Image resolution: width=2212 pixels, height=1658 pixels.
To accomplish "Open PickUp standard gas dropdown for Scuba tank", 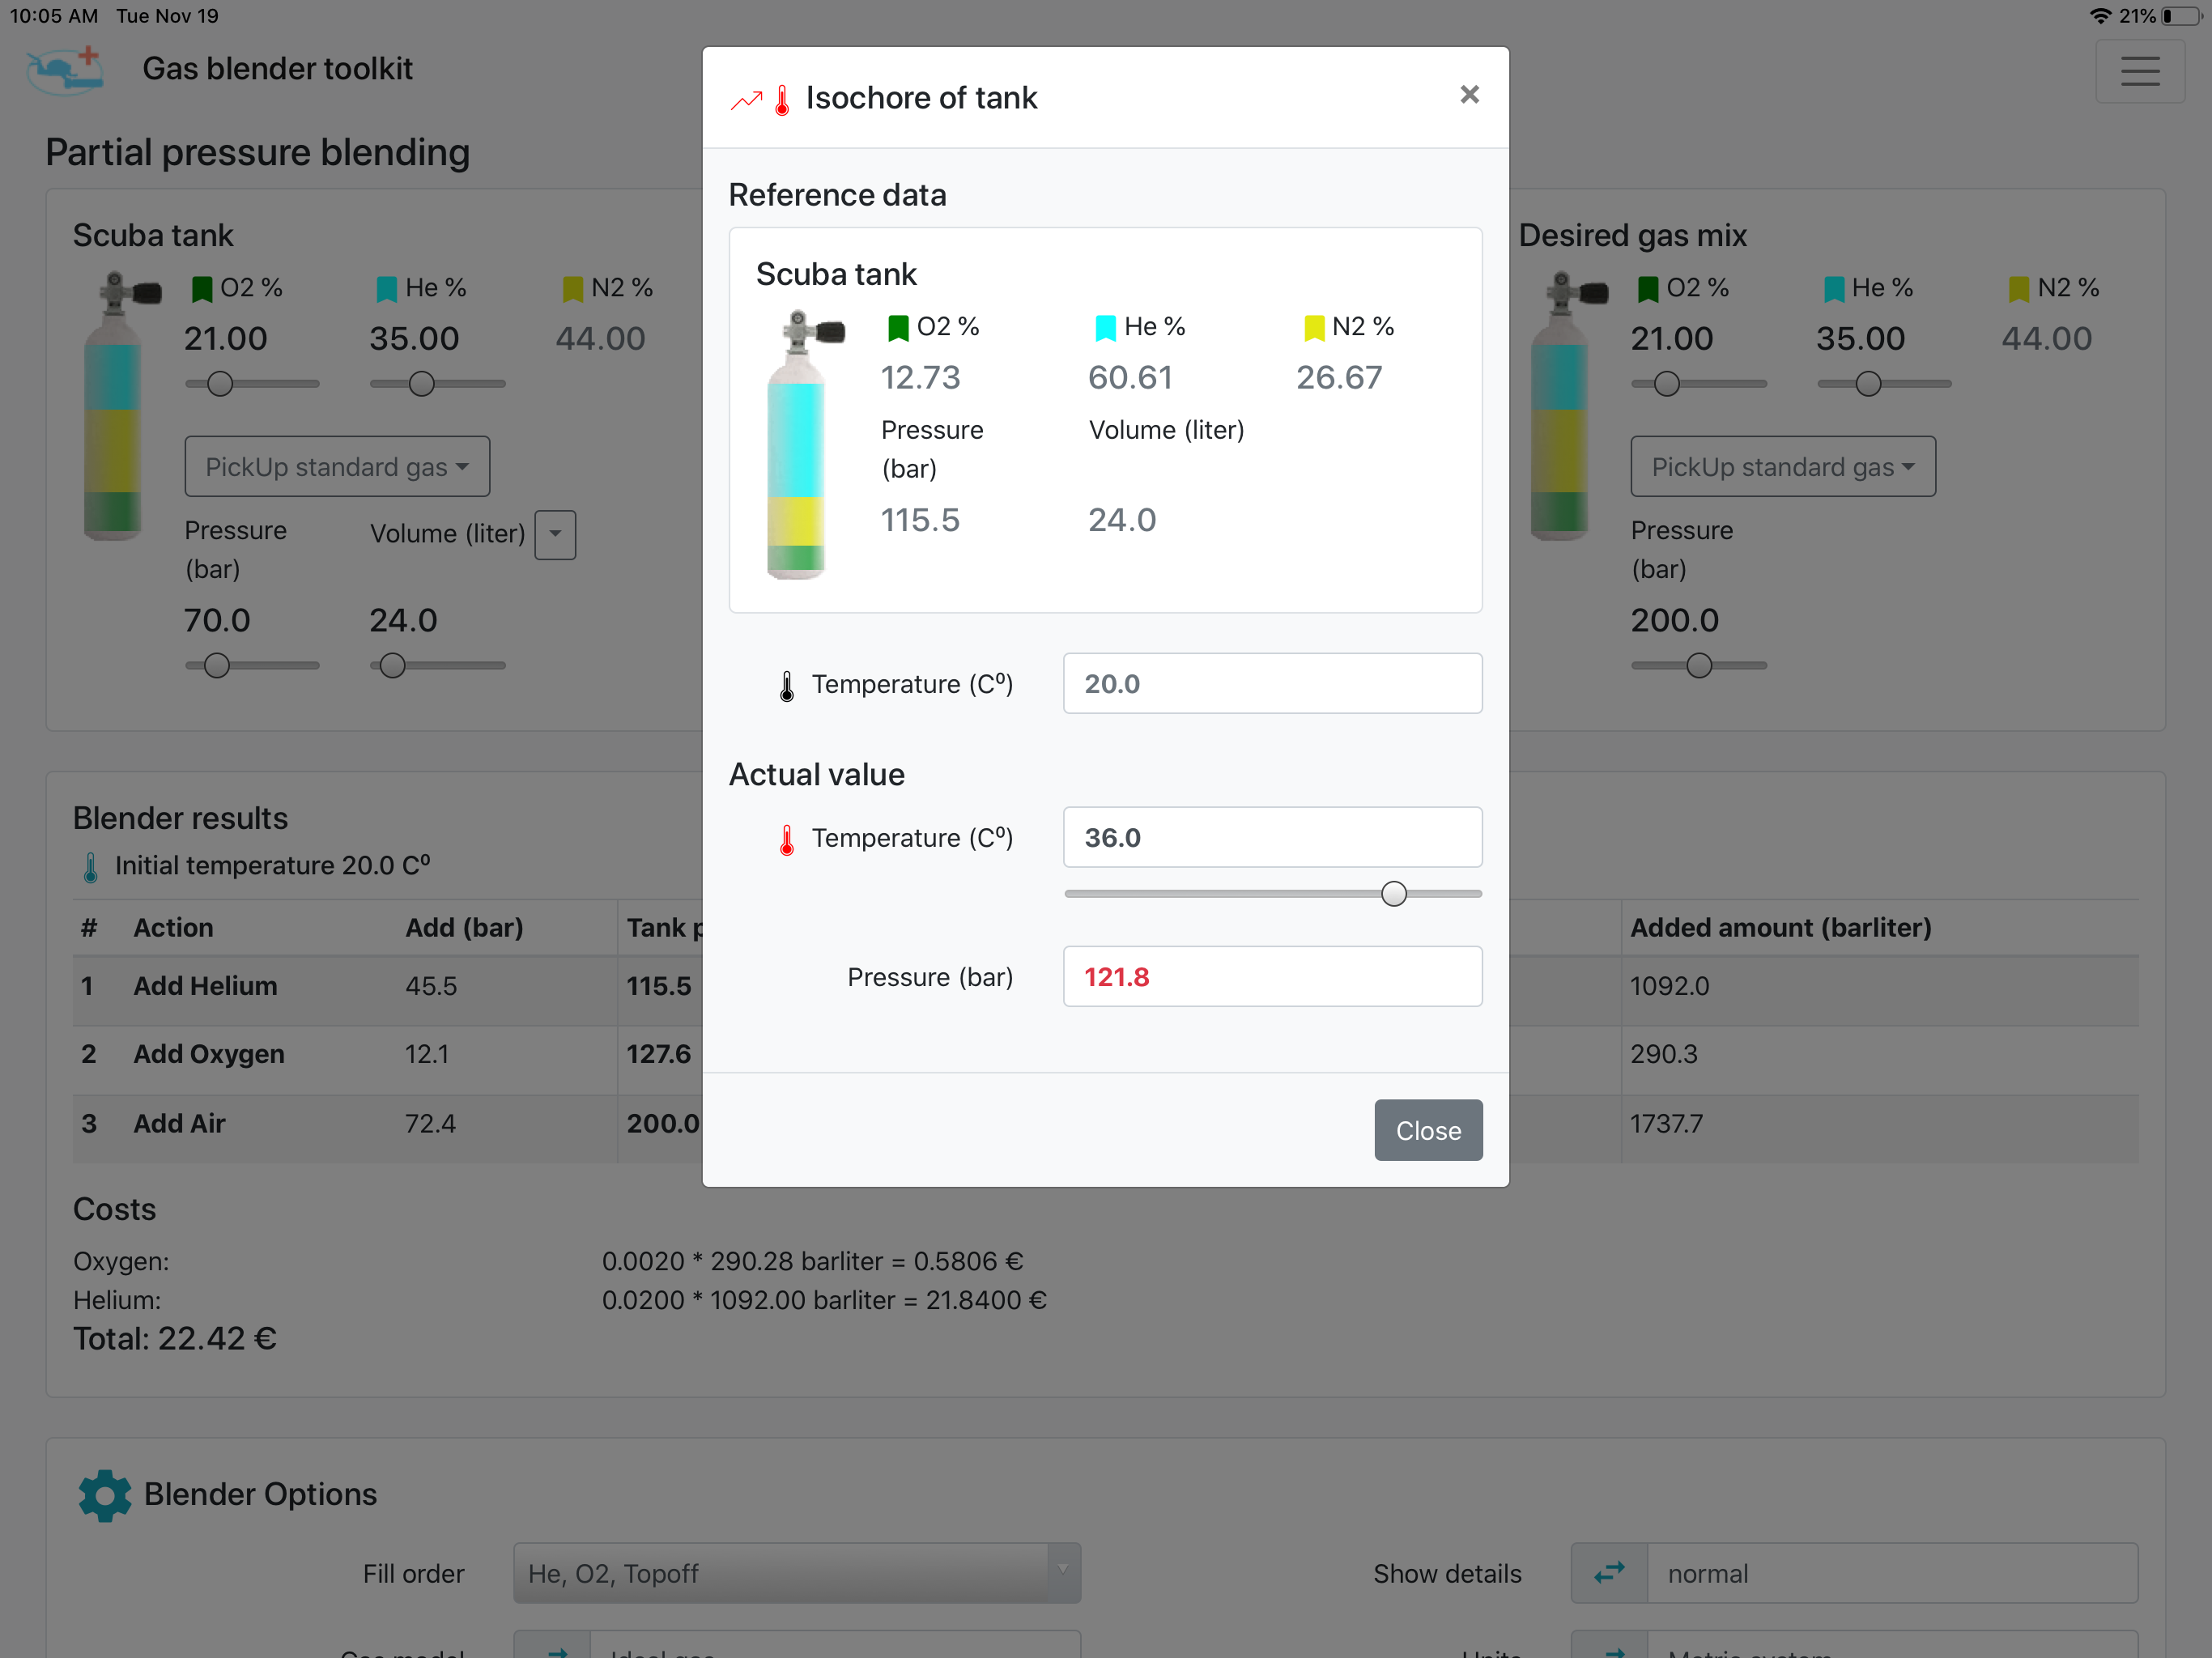I will (337, 467).
